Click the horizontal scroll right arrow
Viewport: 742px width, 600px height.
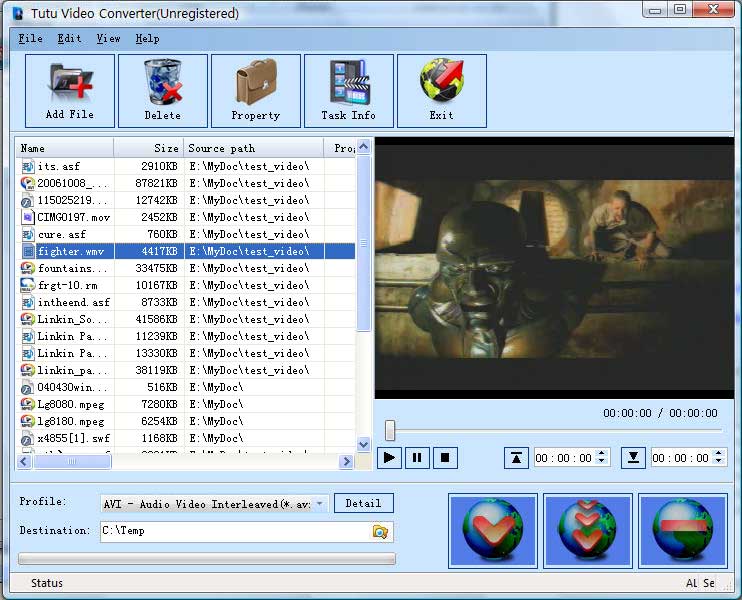pos(346,461)
